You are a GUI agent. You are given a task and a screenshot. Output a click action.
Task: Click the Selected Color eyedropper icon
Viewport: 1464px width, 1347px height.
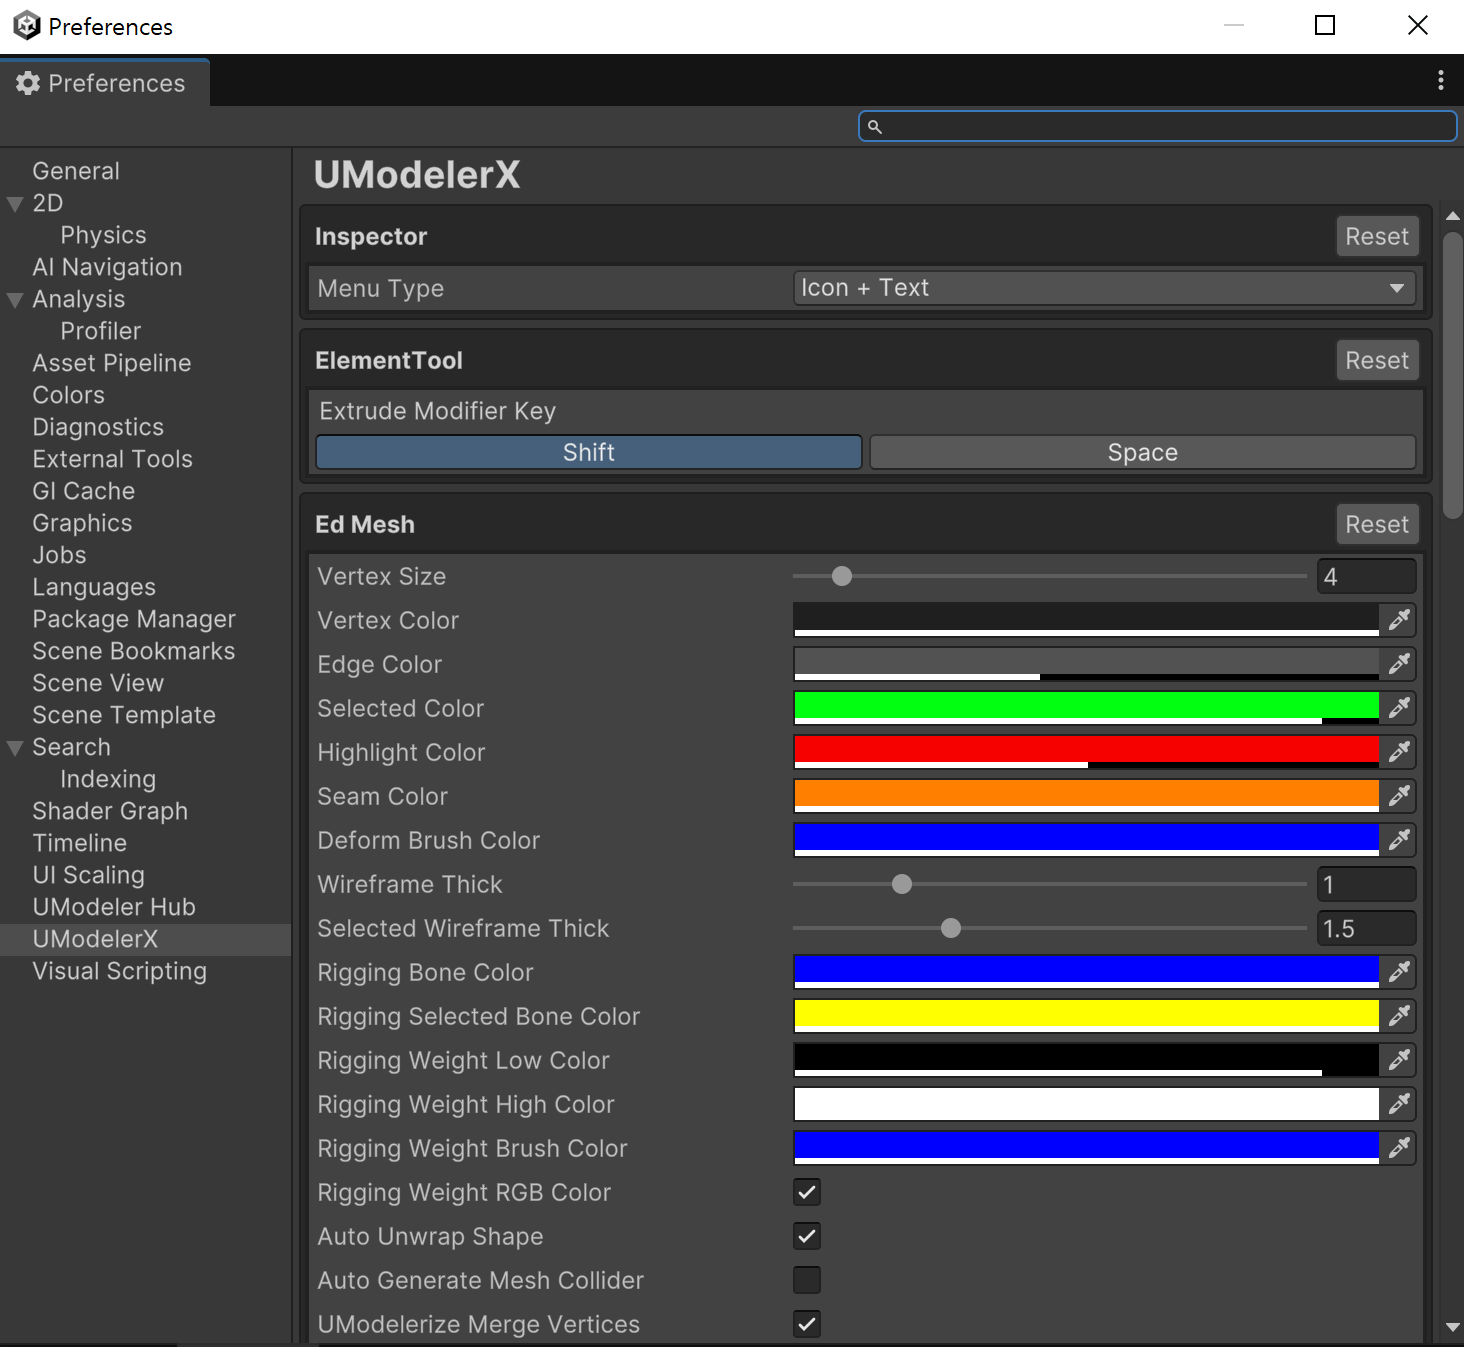coord(1399,708)
